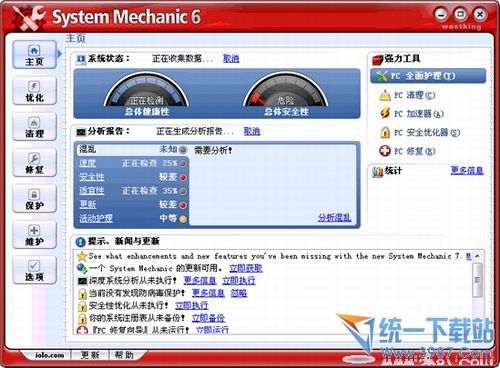The image size is (500, 368).
Task: Launch PC 清理 tool with broom icon
Action: [x=407, y=95]
